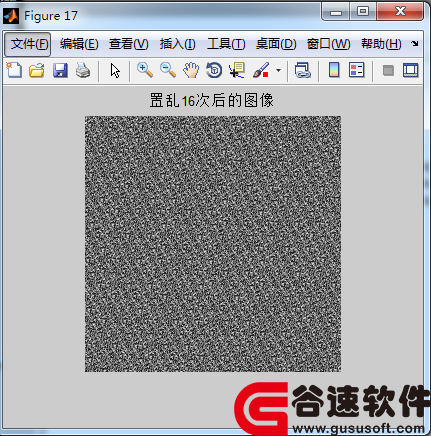This screenshot has height=436, width=431.
Task: Click the scrambled noise image
Action: [213, 244]
